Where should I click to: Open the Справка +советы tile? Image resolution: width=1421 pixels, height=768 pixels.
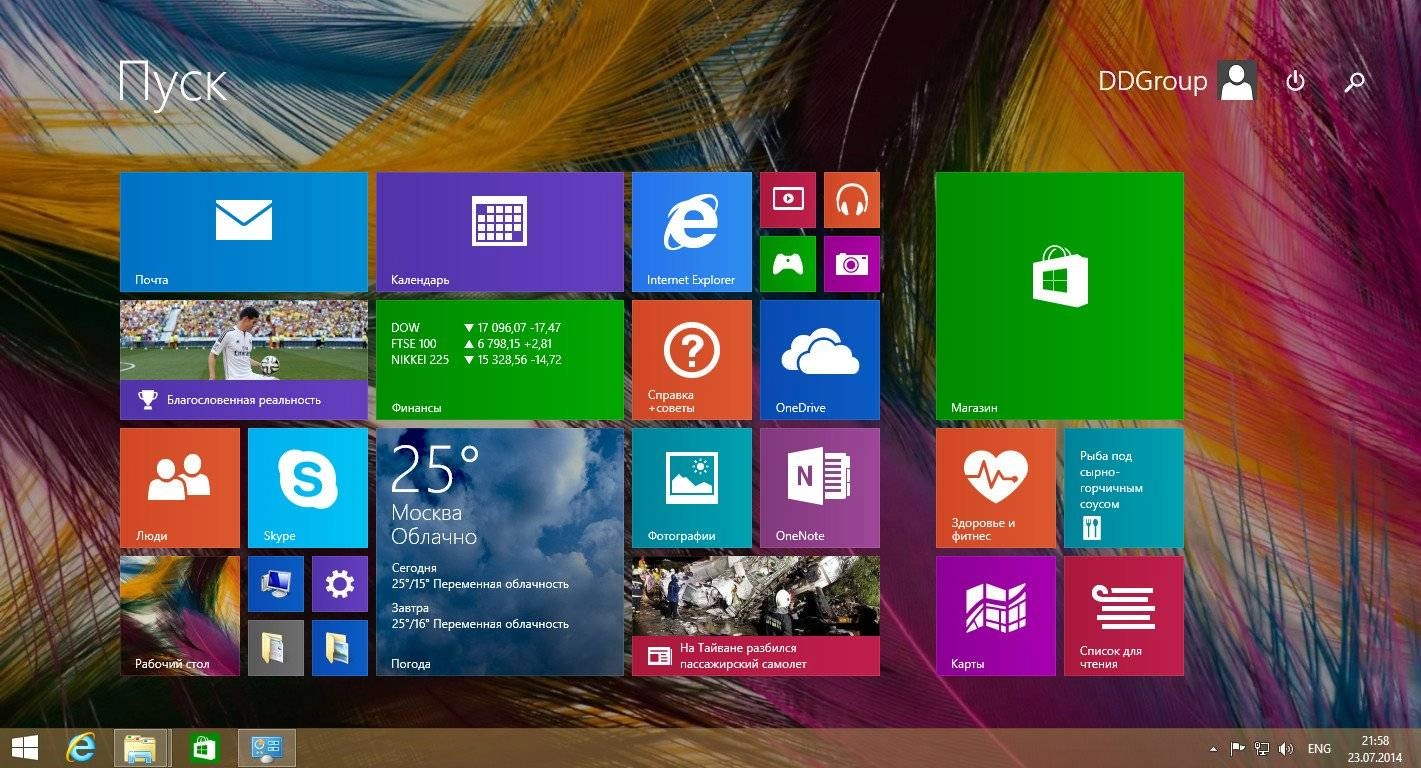pos(690,359)
